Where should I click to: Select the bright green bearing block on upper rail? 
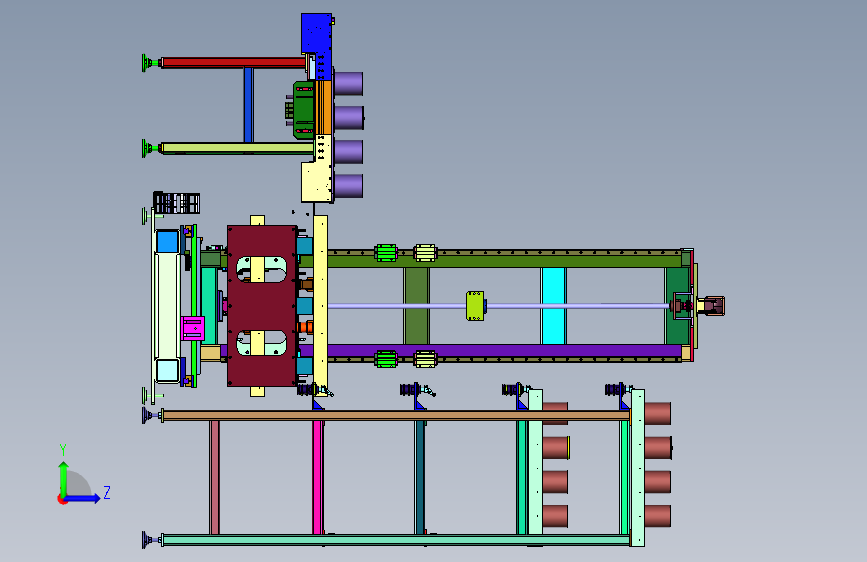click(386, 253)
